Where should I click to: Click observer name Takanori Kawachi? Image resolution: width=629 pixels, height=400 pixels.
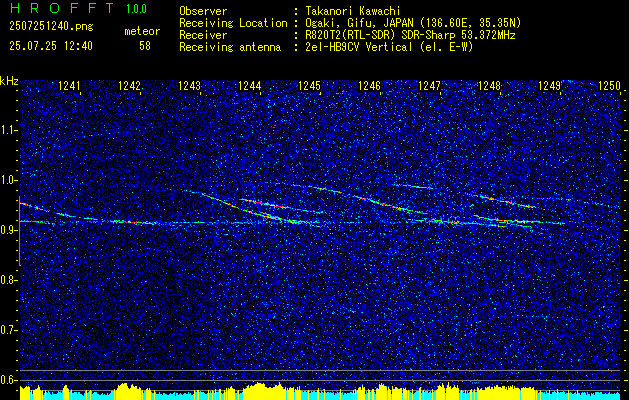tap(353, 11)
